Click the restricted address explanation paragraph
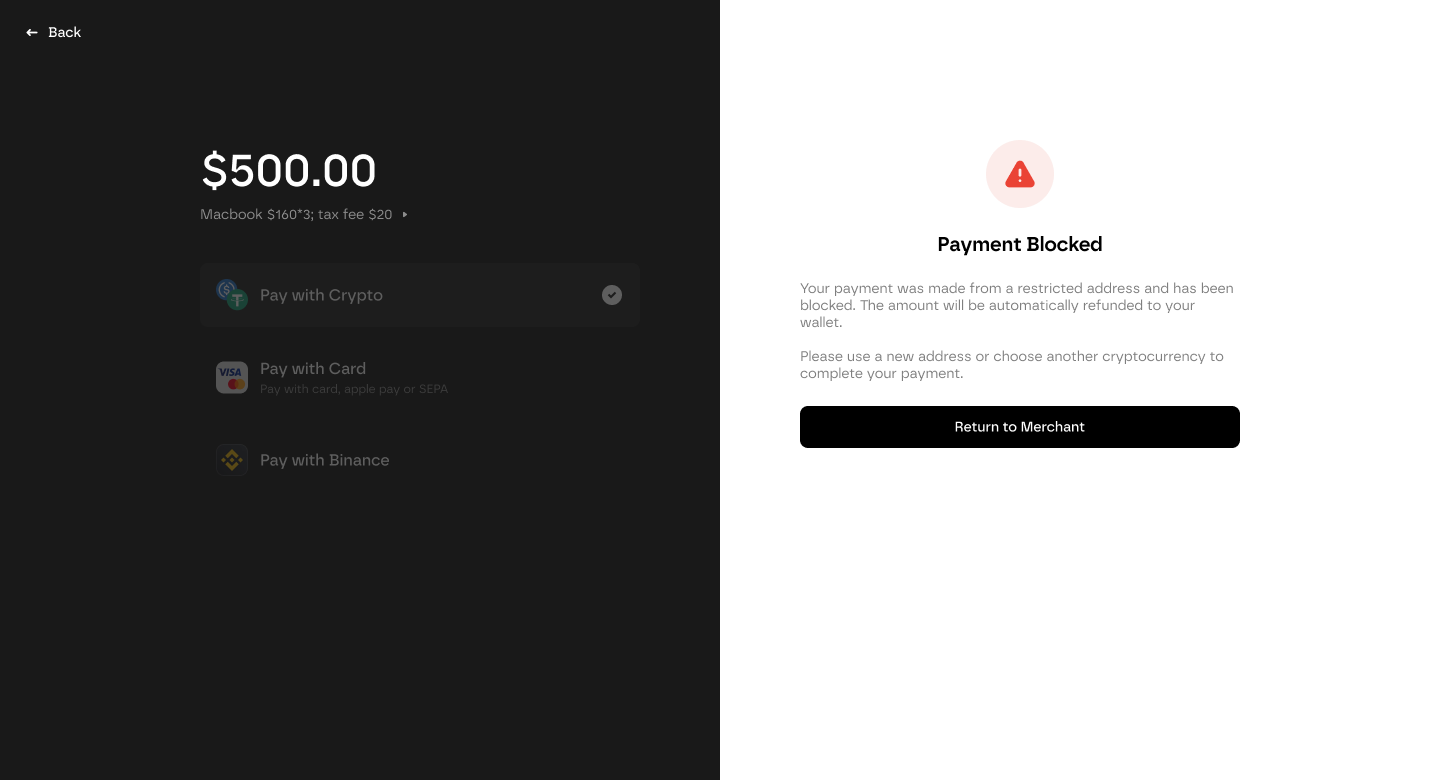Viewport: 1440px width, 780px height. pyautogui.click(x=1017, y=305)
